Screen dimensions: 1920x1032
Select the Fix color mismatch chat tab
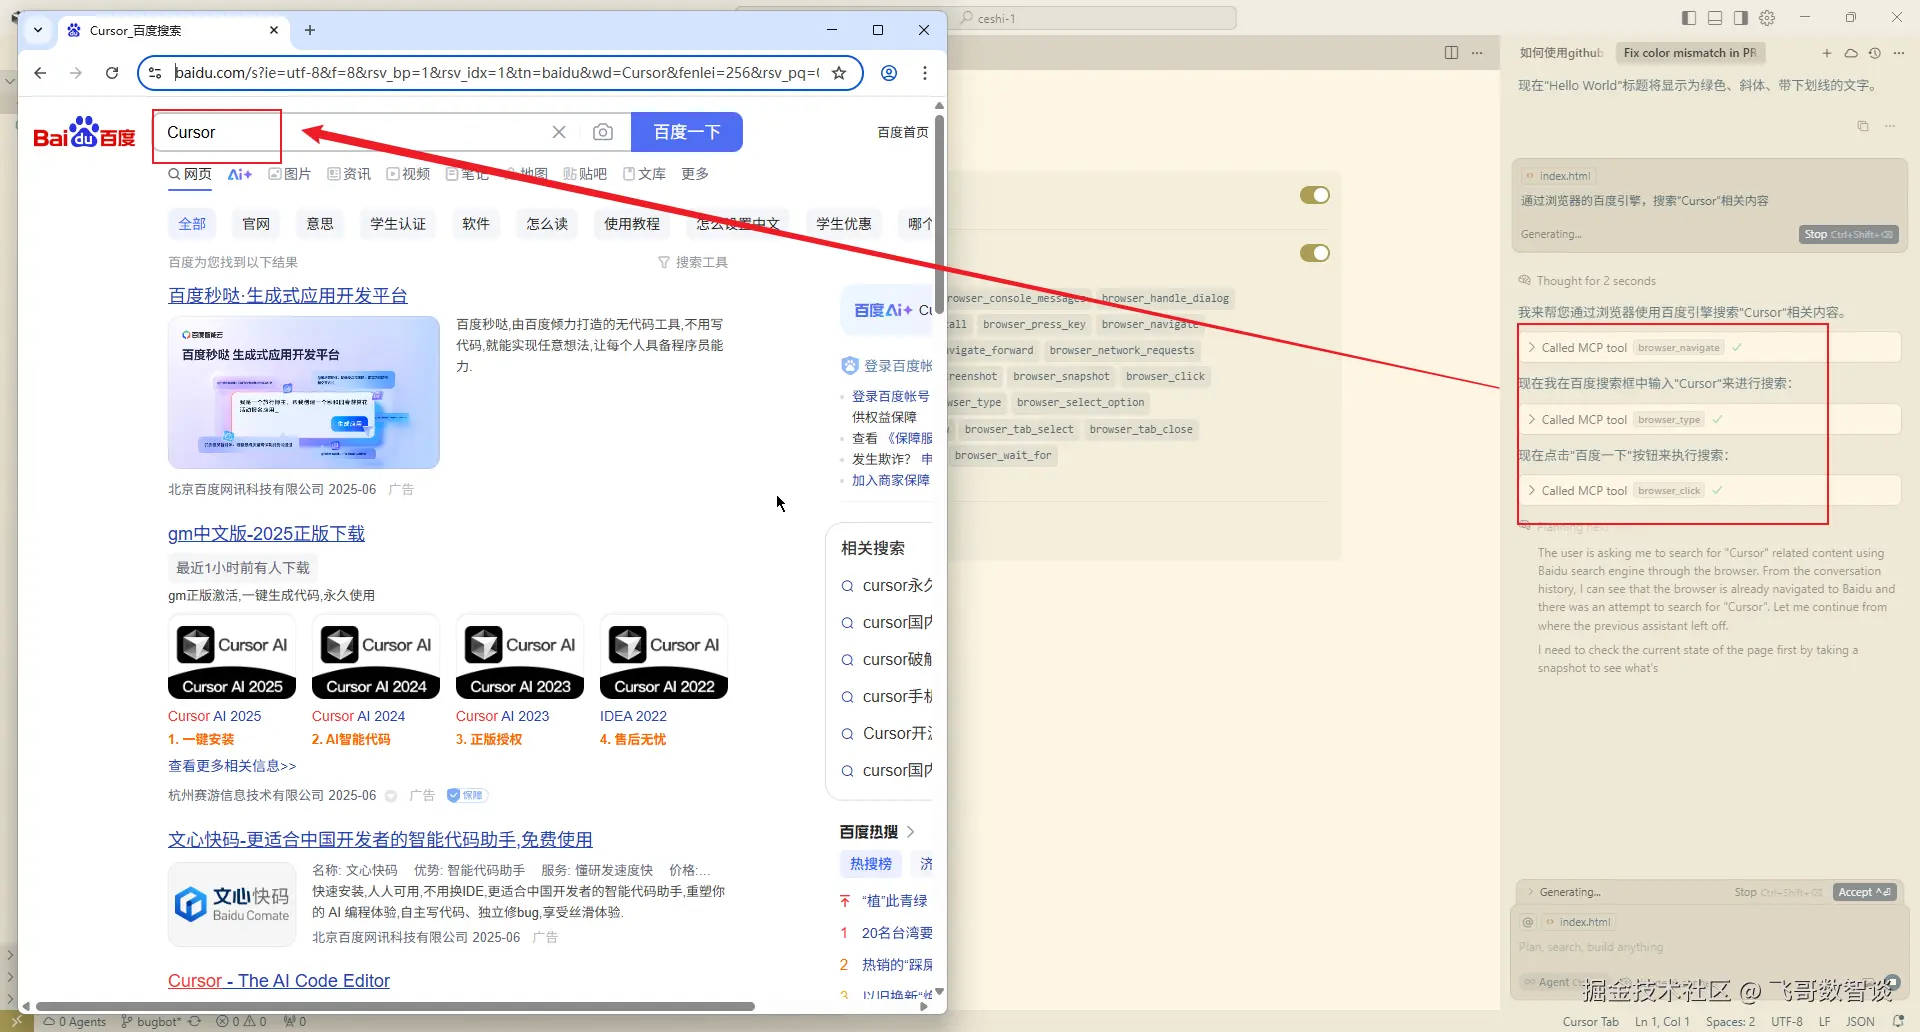pyautogui.click(x=1689, y=53)
